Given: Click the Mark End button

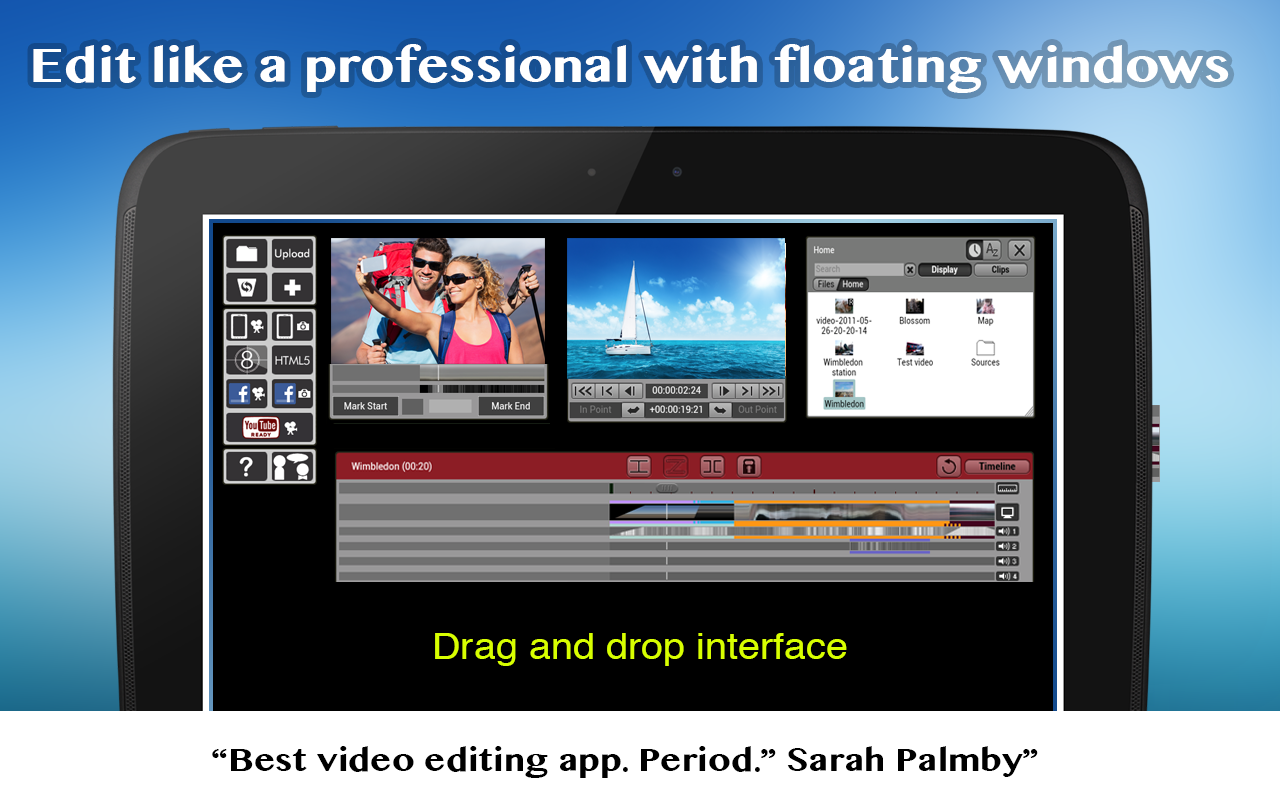Looking at the screenshot, I should pyautogui.click(x=510, y=406).
